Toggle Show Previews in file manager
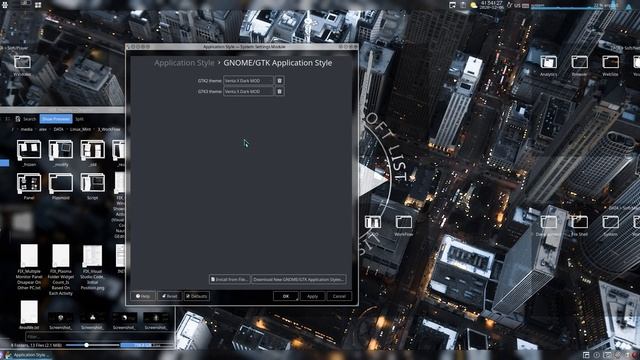640x360 pixels. 56,119
